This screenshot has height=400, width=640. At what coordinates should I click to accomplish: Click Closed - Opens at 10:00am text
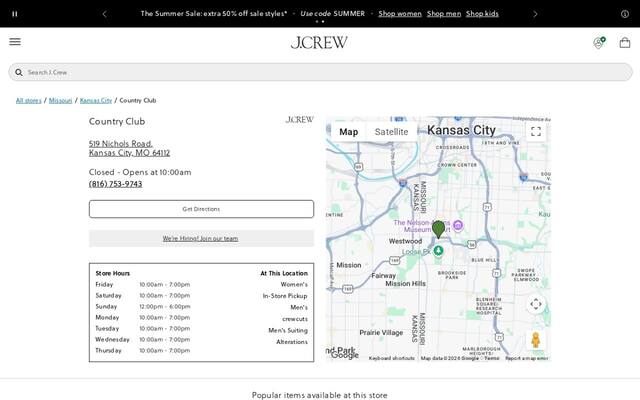coord(140,172)
